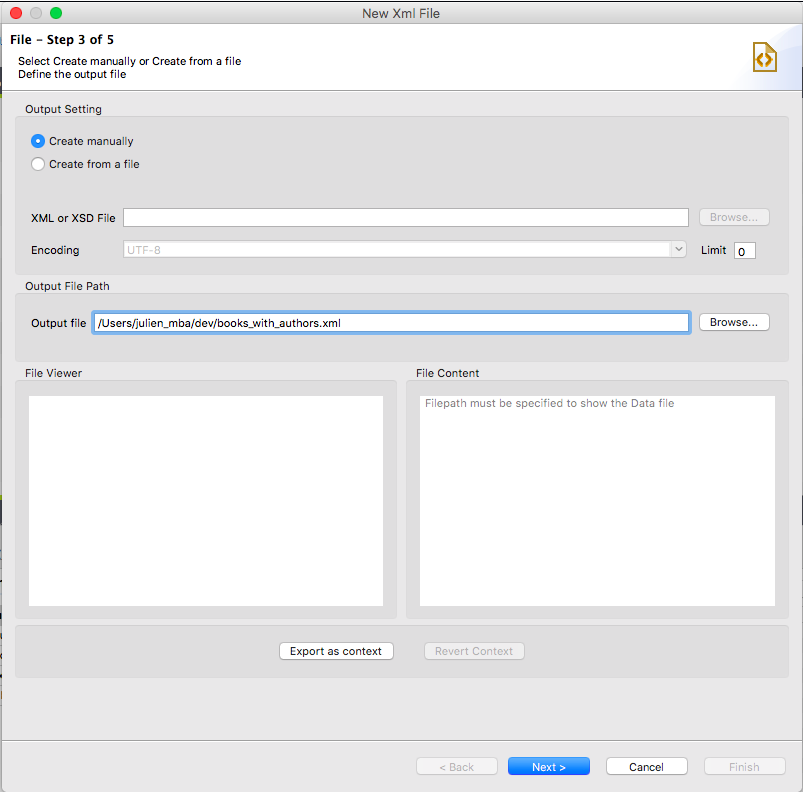Select the Create from a file radio button
The width and height of the screenshot is (803, 792).
click(x=37, y=164)
